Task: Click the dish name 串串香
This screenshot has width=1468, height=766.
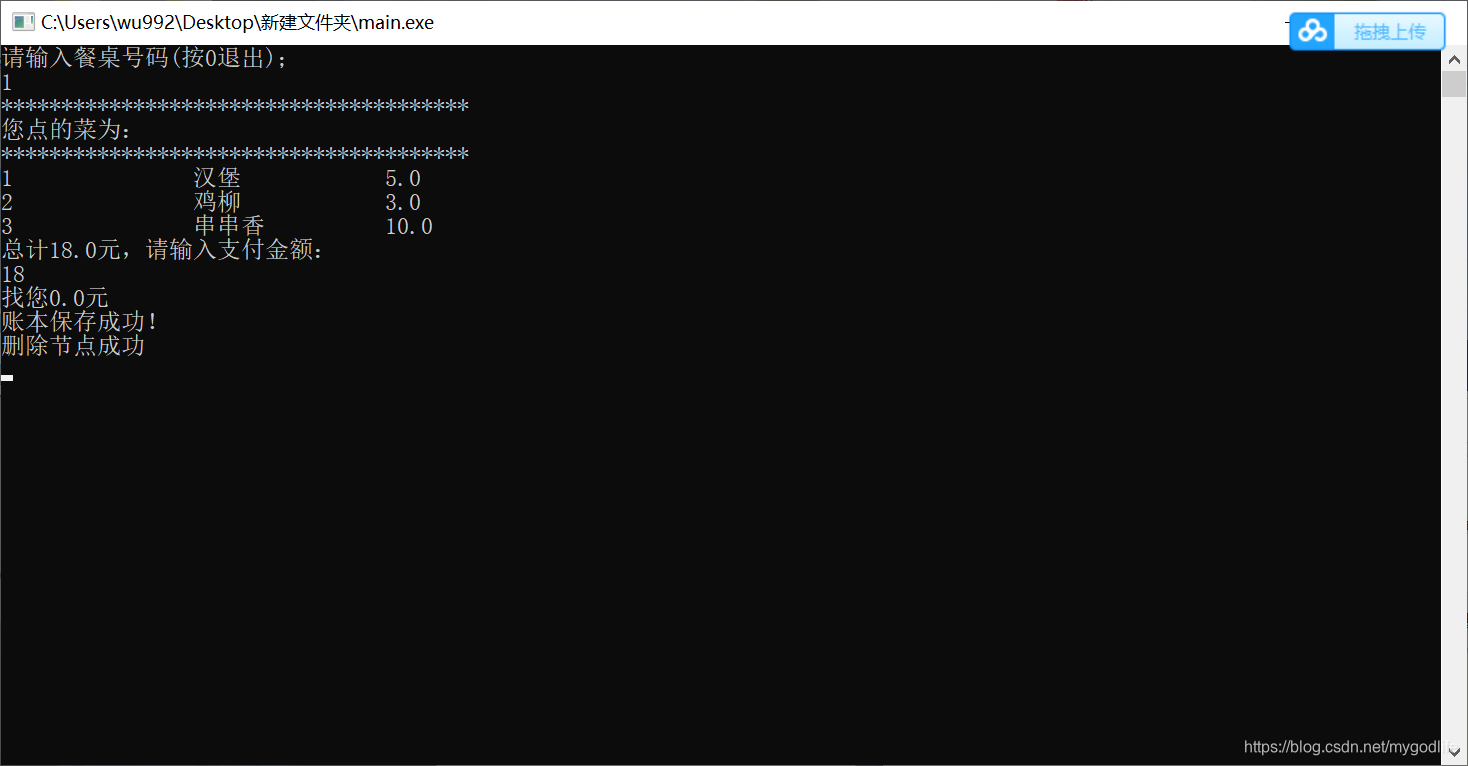Action: (229, 226)
